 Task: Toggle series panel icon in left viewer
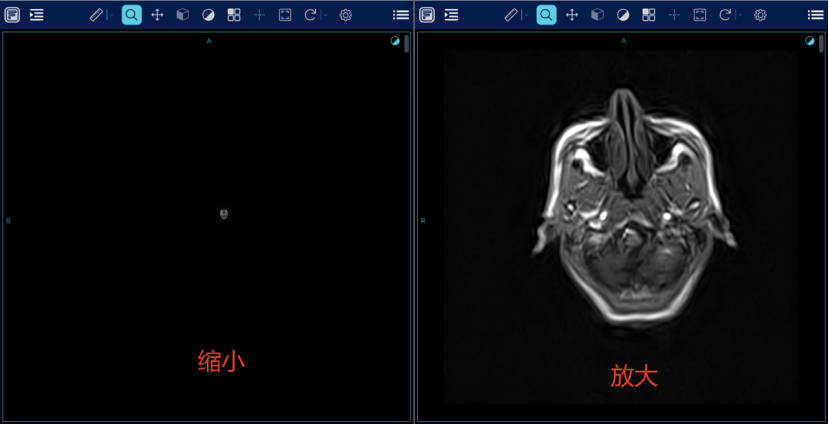(12, 15)
